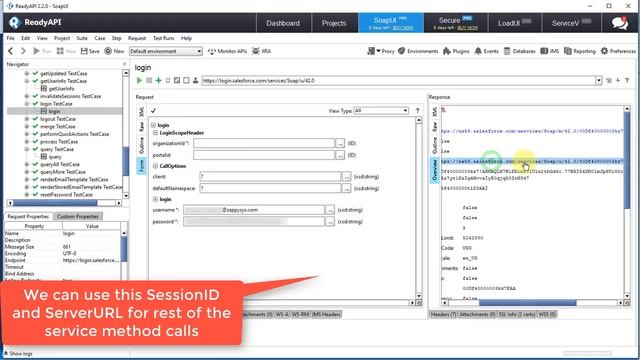
Task: Open the File menu
Action: pos(11,38)
